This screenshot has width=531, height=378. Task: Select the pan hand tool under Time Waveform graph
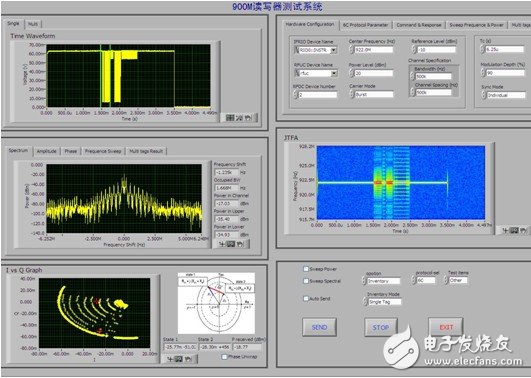(x=248, y=118)
